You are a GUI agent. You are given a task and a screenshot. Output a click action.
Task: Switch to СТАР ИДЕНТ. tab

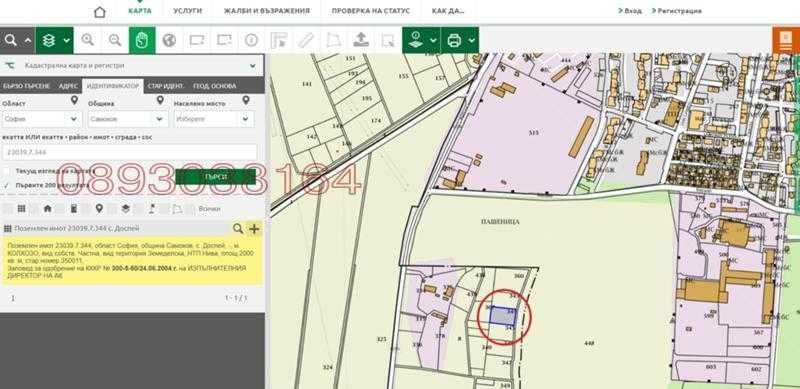(166, 86)
